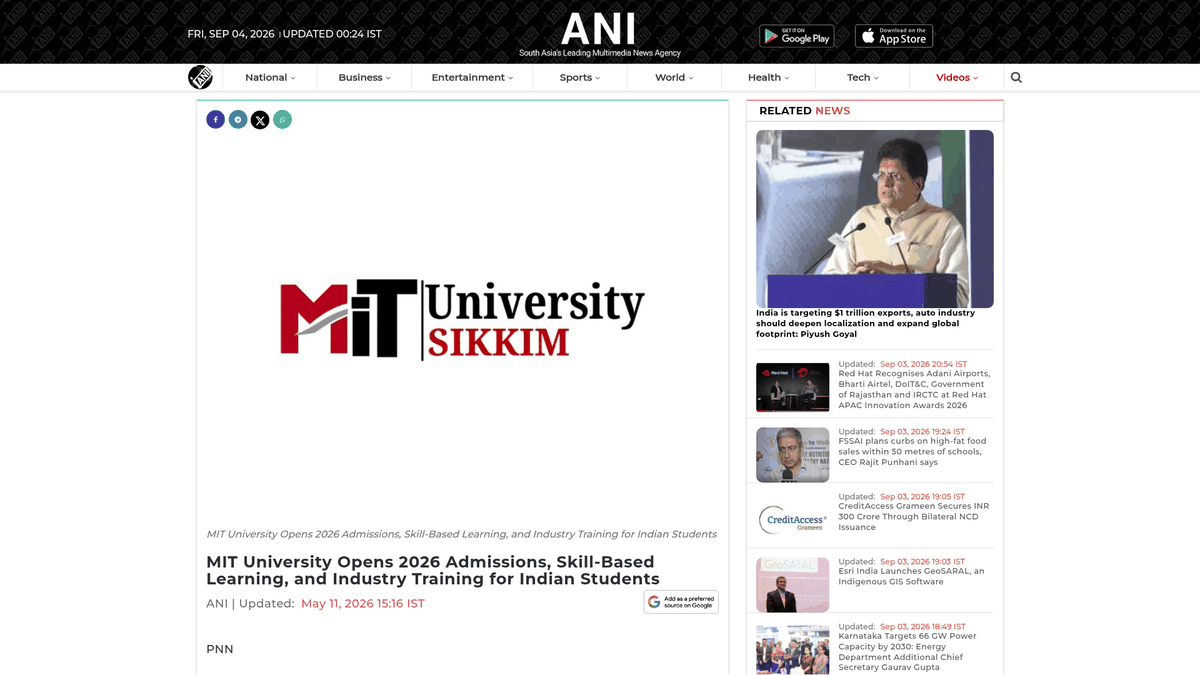Image resolution: width=1200 pixels, height=675 pixels.
Task: Click the round ANI logo in navbar
Action: [x=200, y=77]
